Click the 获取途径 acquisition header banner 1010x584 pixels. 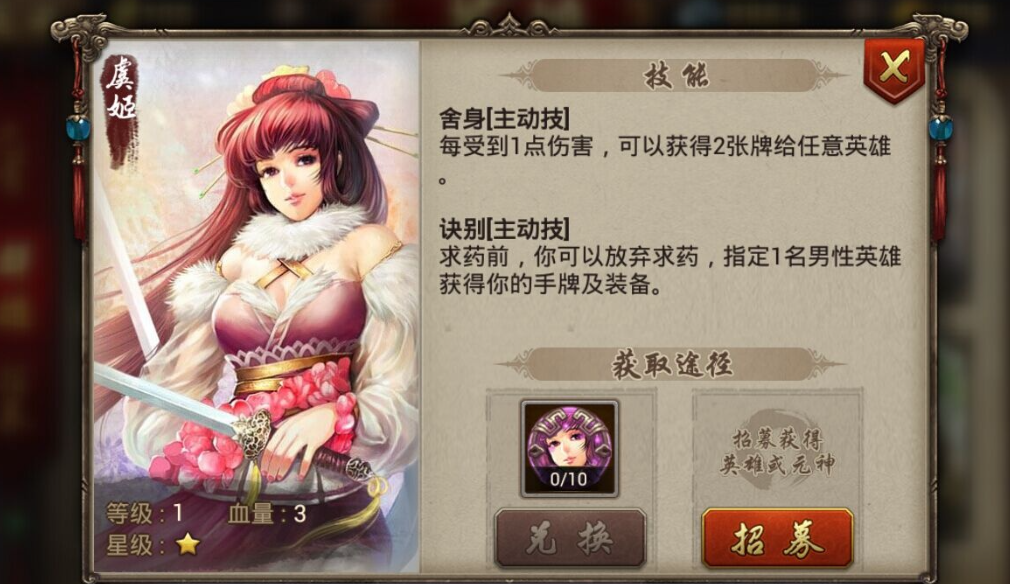[671, 364]
